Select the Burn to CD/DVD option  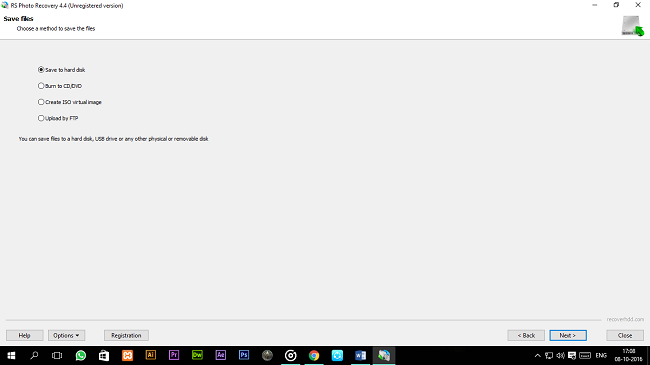pyautogui.click(x=60, y=86)
